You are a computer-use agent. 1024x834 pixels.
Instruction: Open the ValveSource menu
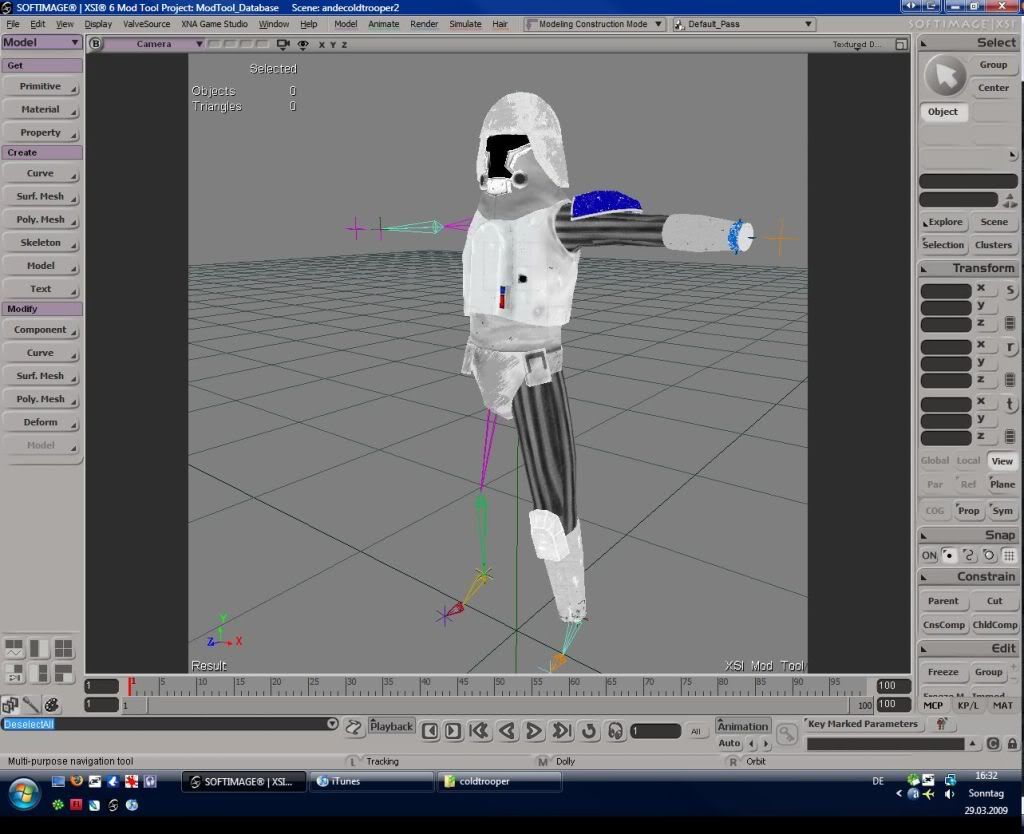pos(146,24)
